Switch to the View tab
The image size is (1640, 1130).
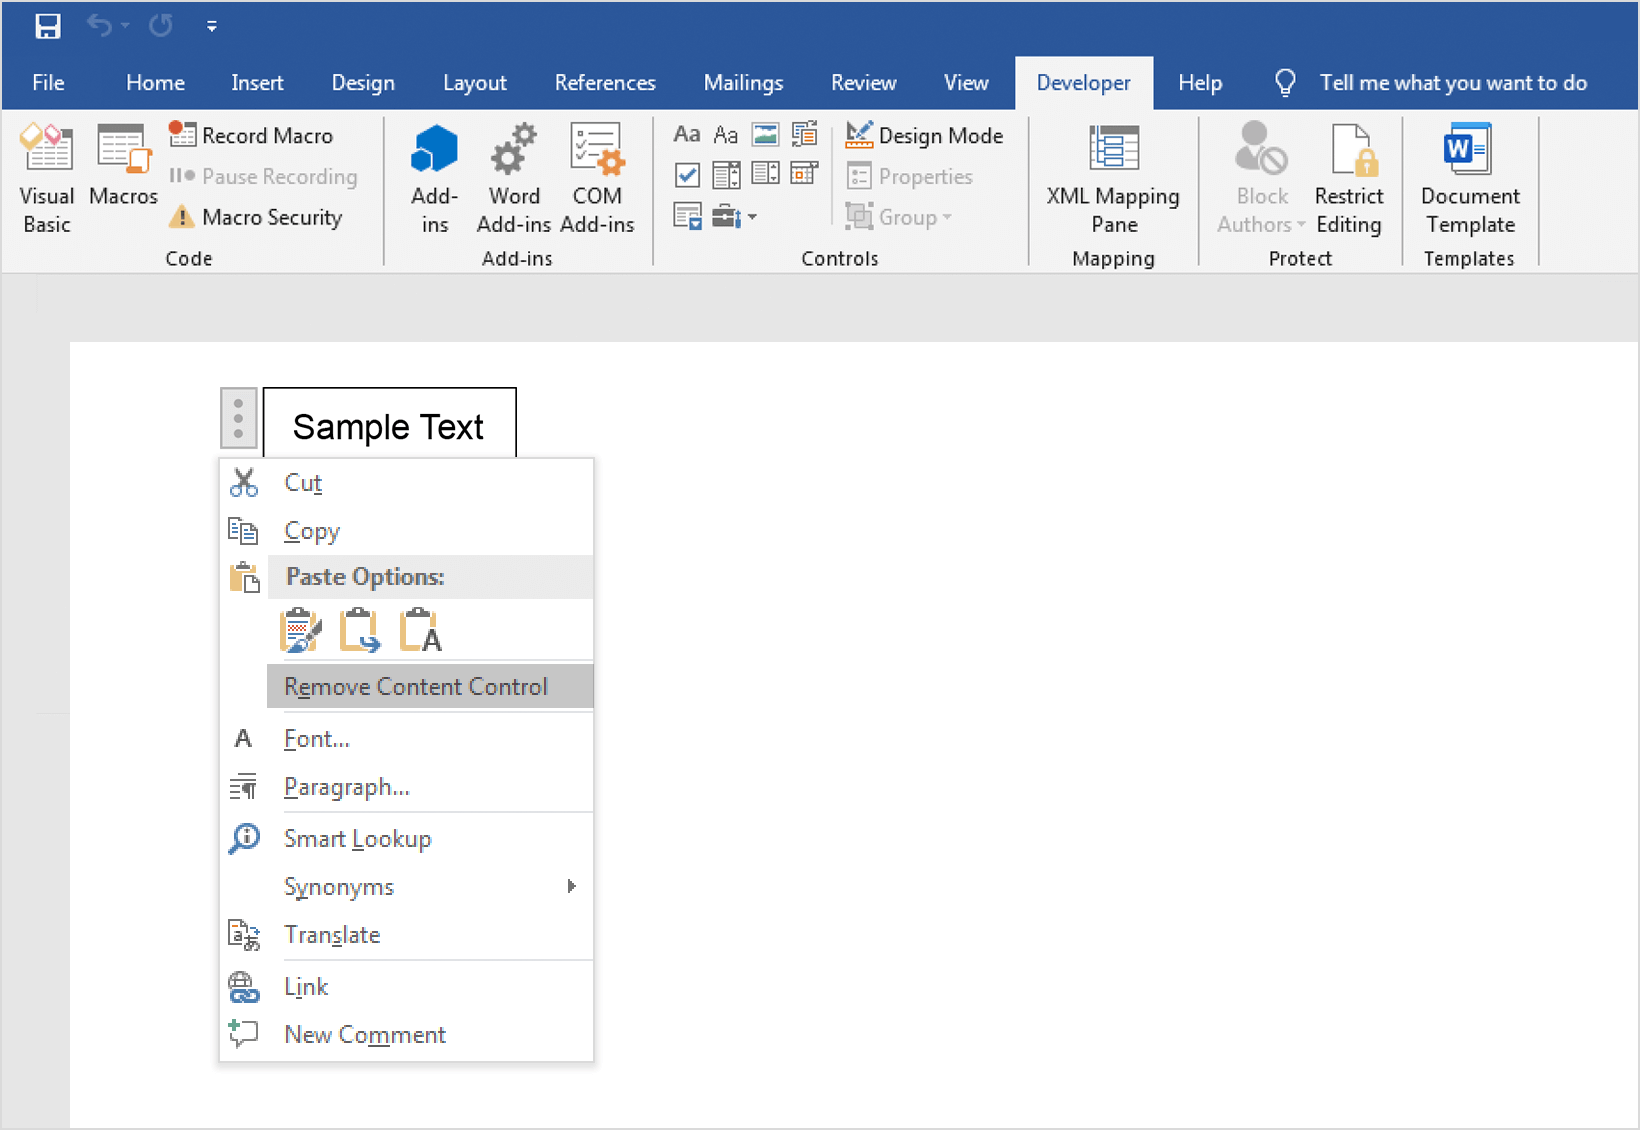tap(966, 83)
